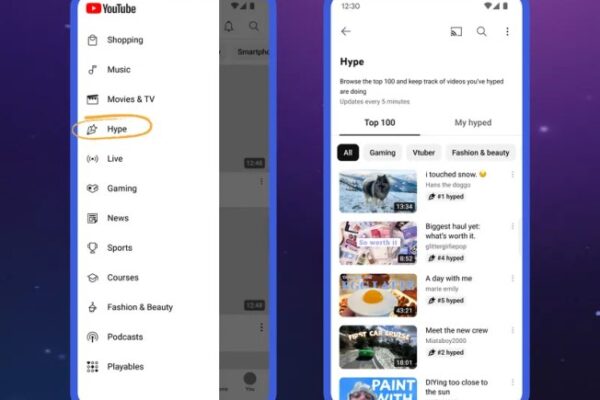600x400 pixels.
Task: Filter by the Gaming chip
Action: coord(382,153)
